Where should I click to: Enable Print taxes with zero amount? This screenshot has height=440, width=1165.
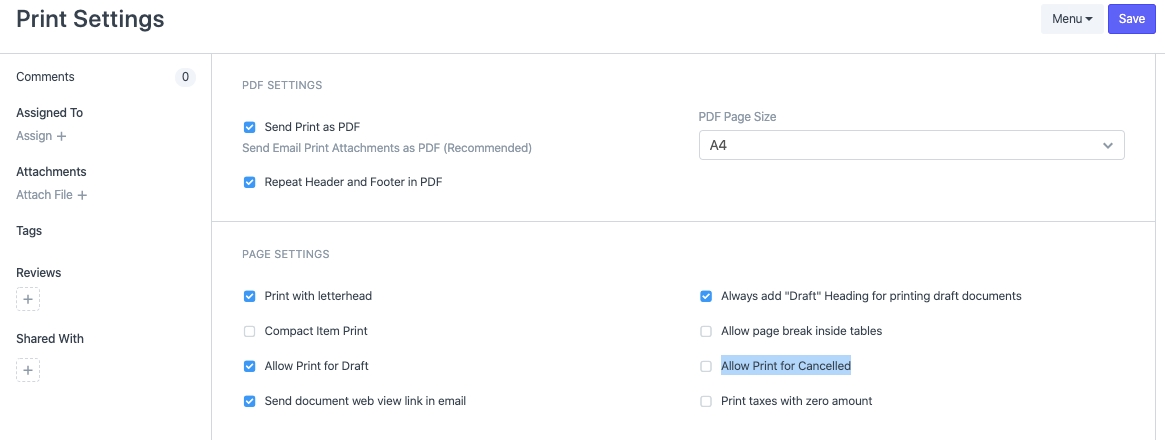click(706, 401)
